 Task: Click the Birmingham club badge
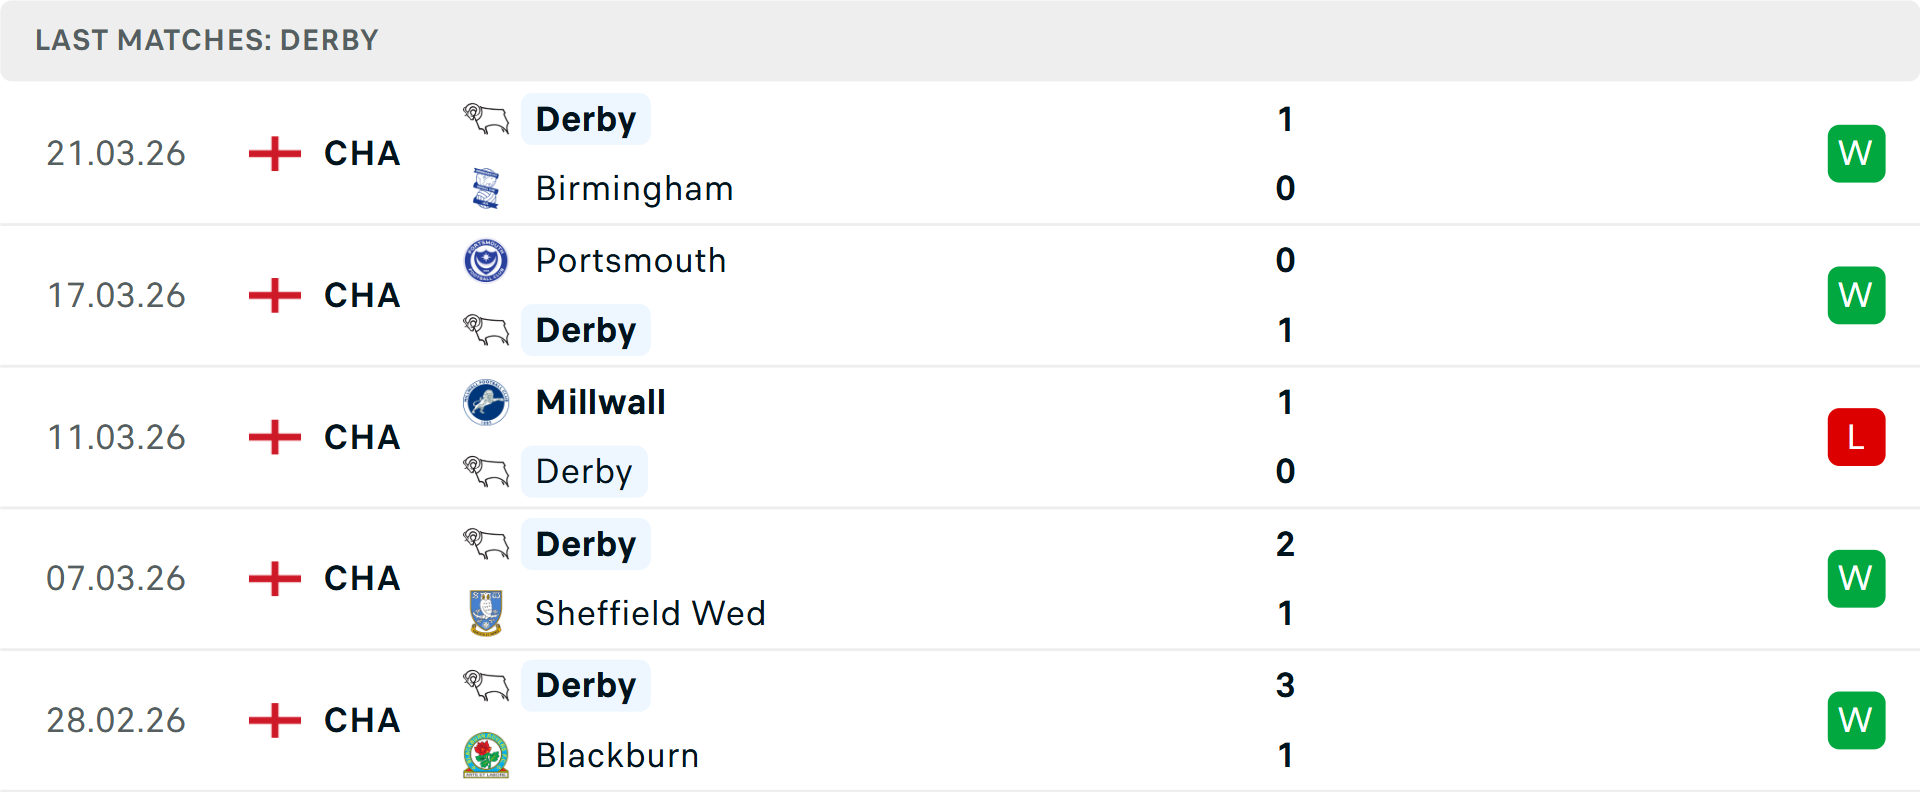pos(484,188)
